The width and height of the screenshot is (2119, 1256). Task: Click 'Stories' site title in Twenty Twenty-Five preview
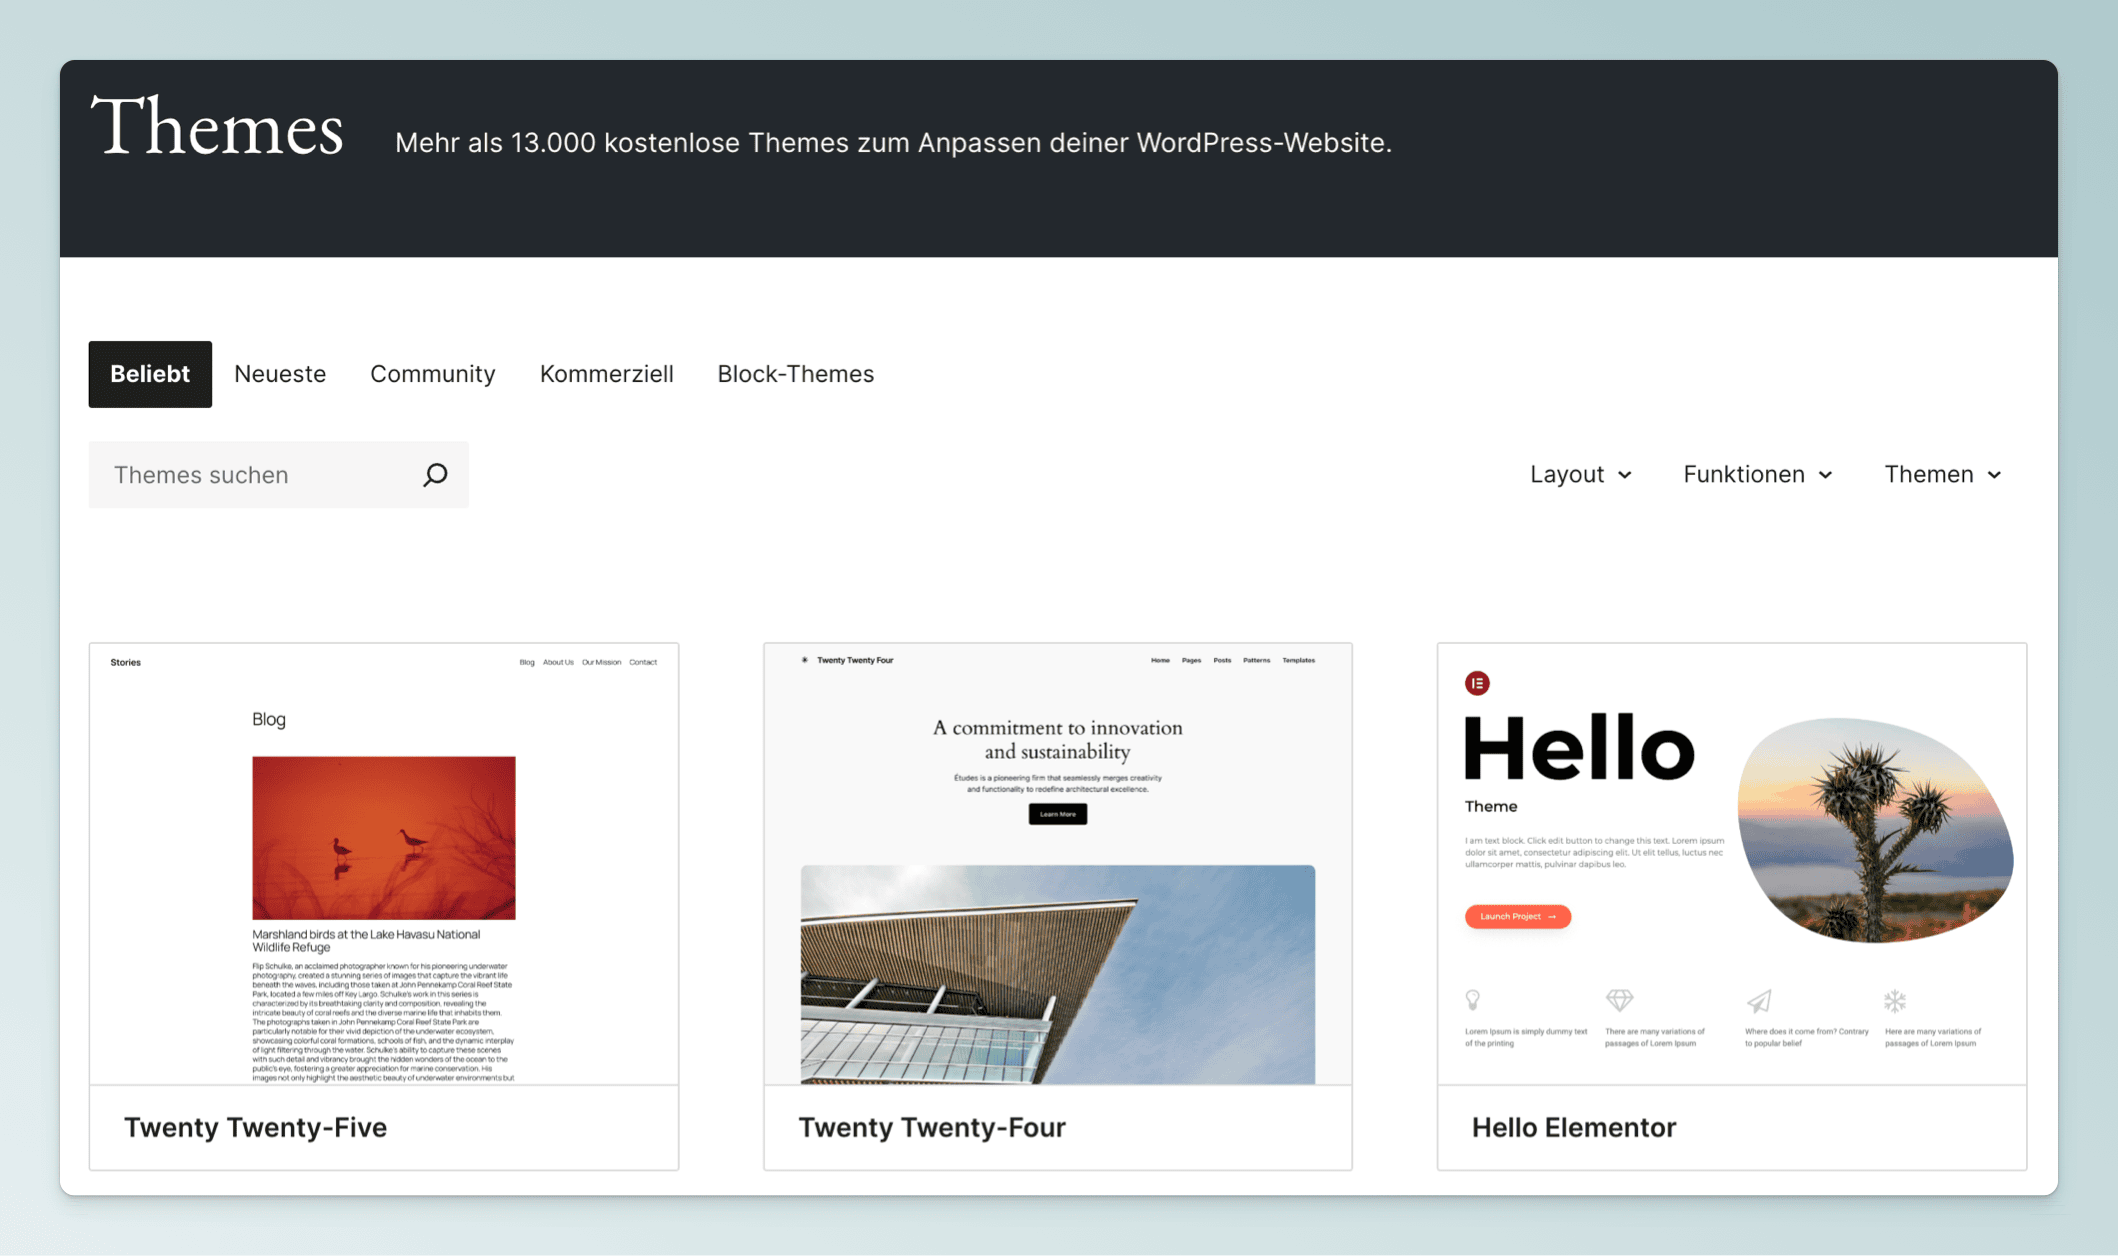(126, 662)
